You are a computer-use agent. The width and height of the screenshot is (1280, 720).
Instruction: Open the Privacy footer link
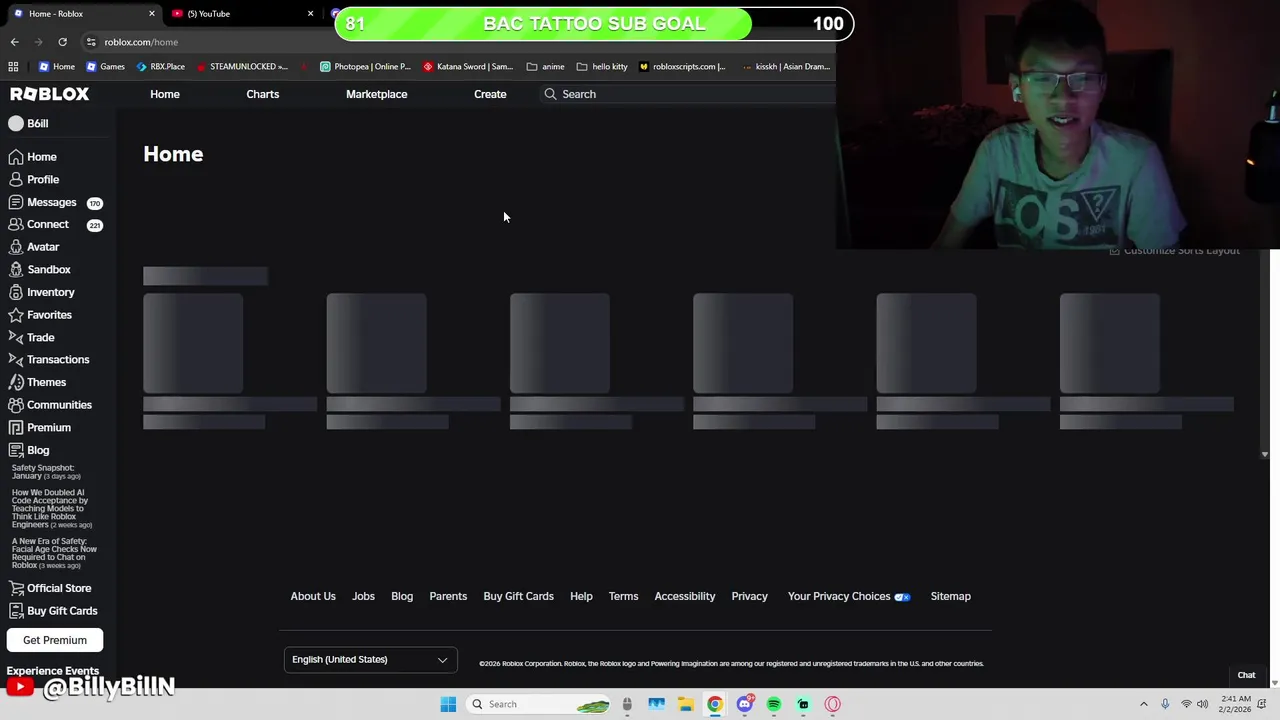pos(749,596)
